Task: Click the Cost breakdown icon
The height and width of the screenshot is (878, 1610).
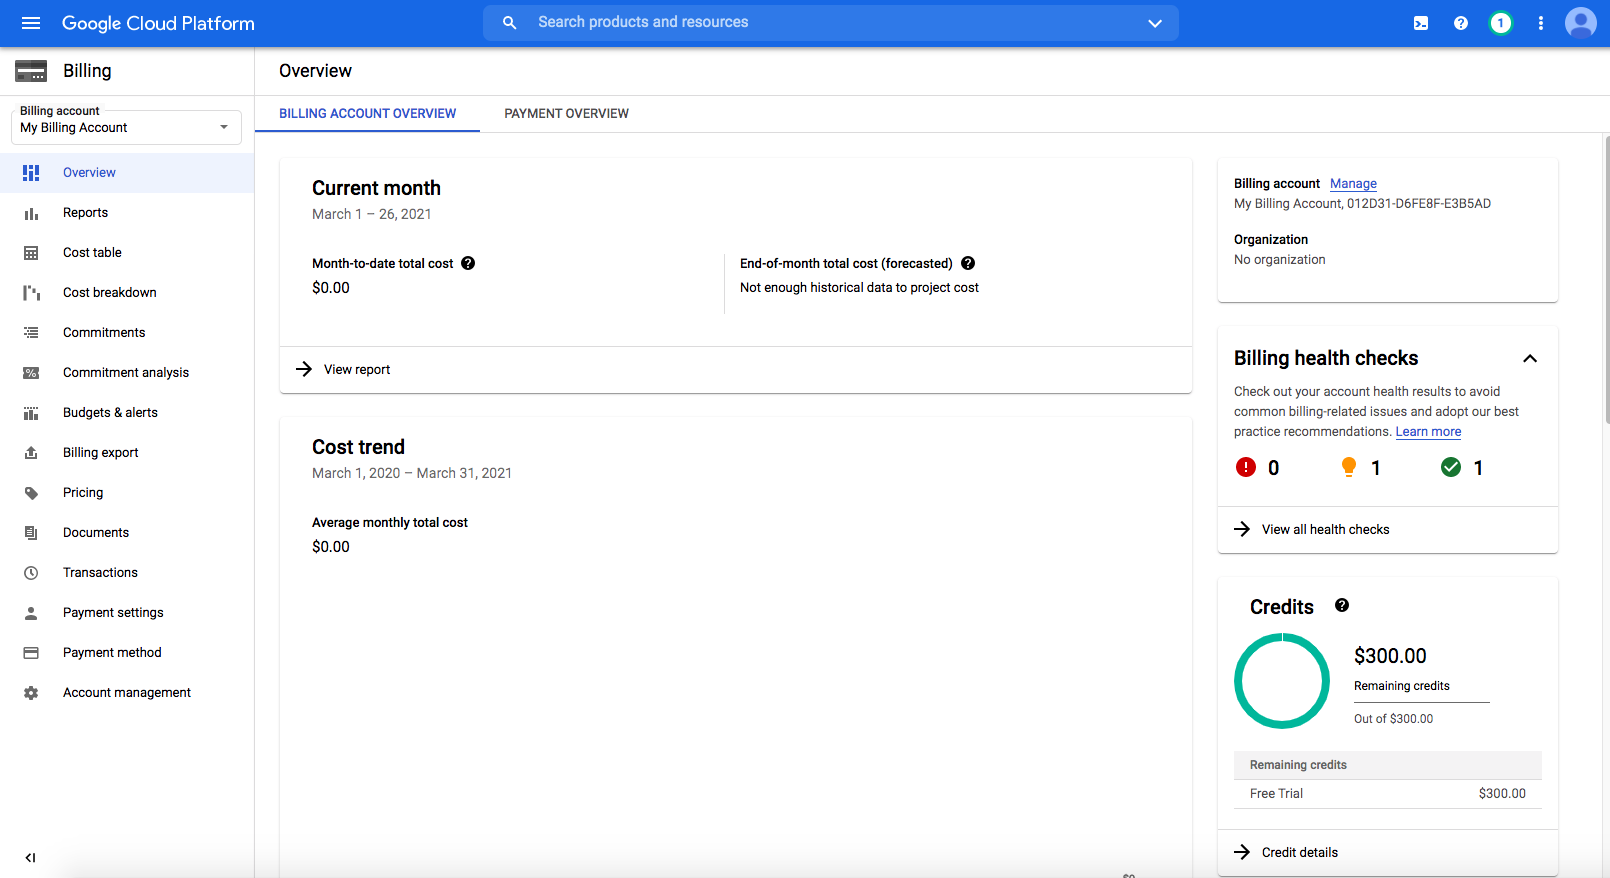Action: click(31, 293)
